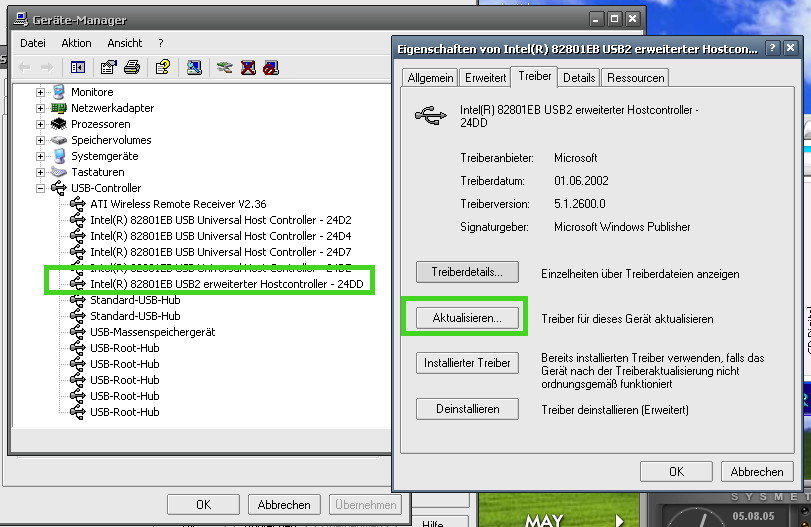The image size is (811, 527).
Task: Open Properties via the toolbar properties icon
Action: pos(109,67)
